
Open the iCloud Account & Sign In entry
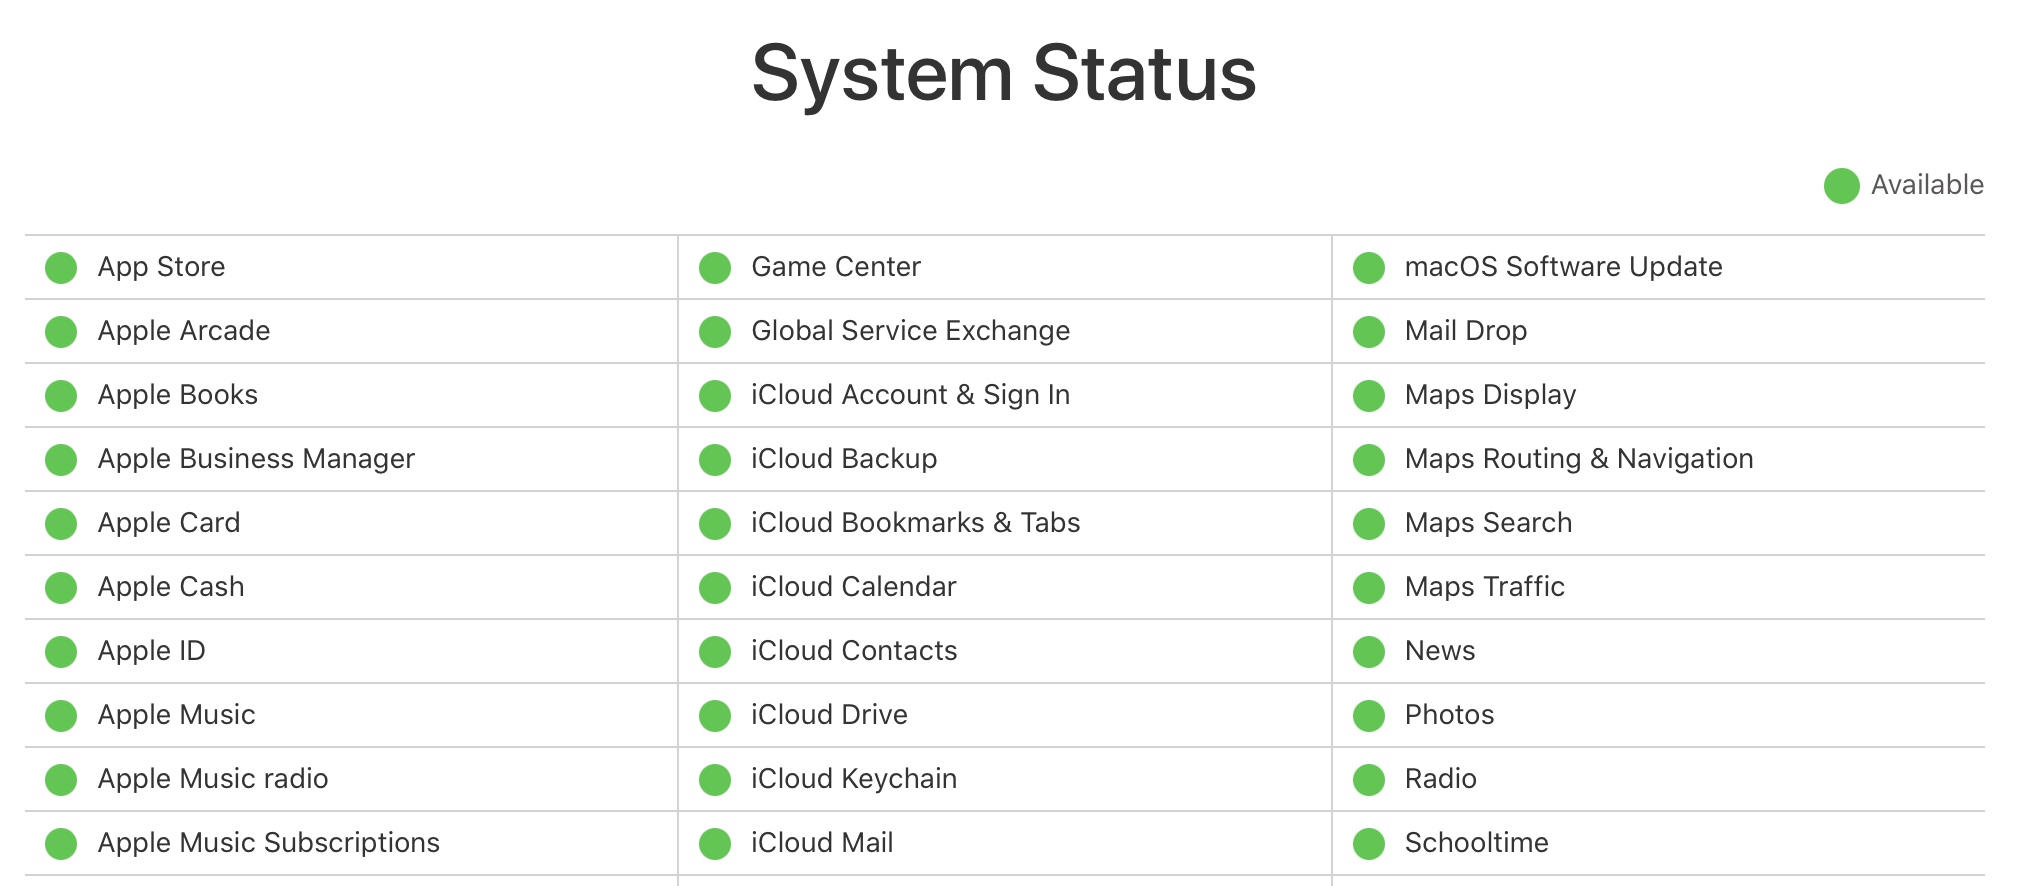point(910,395)
